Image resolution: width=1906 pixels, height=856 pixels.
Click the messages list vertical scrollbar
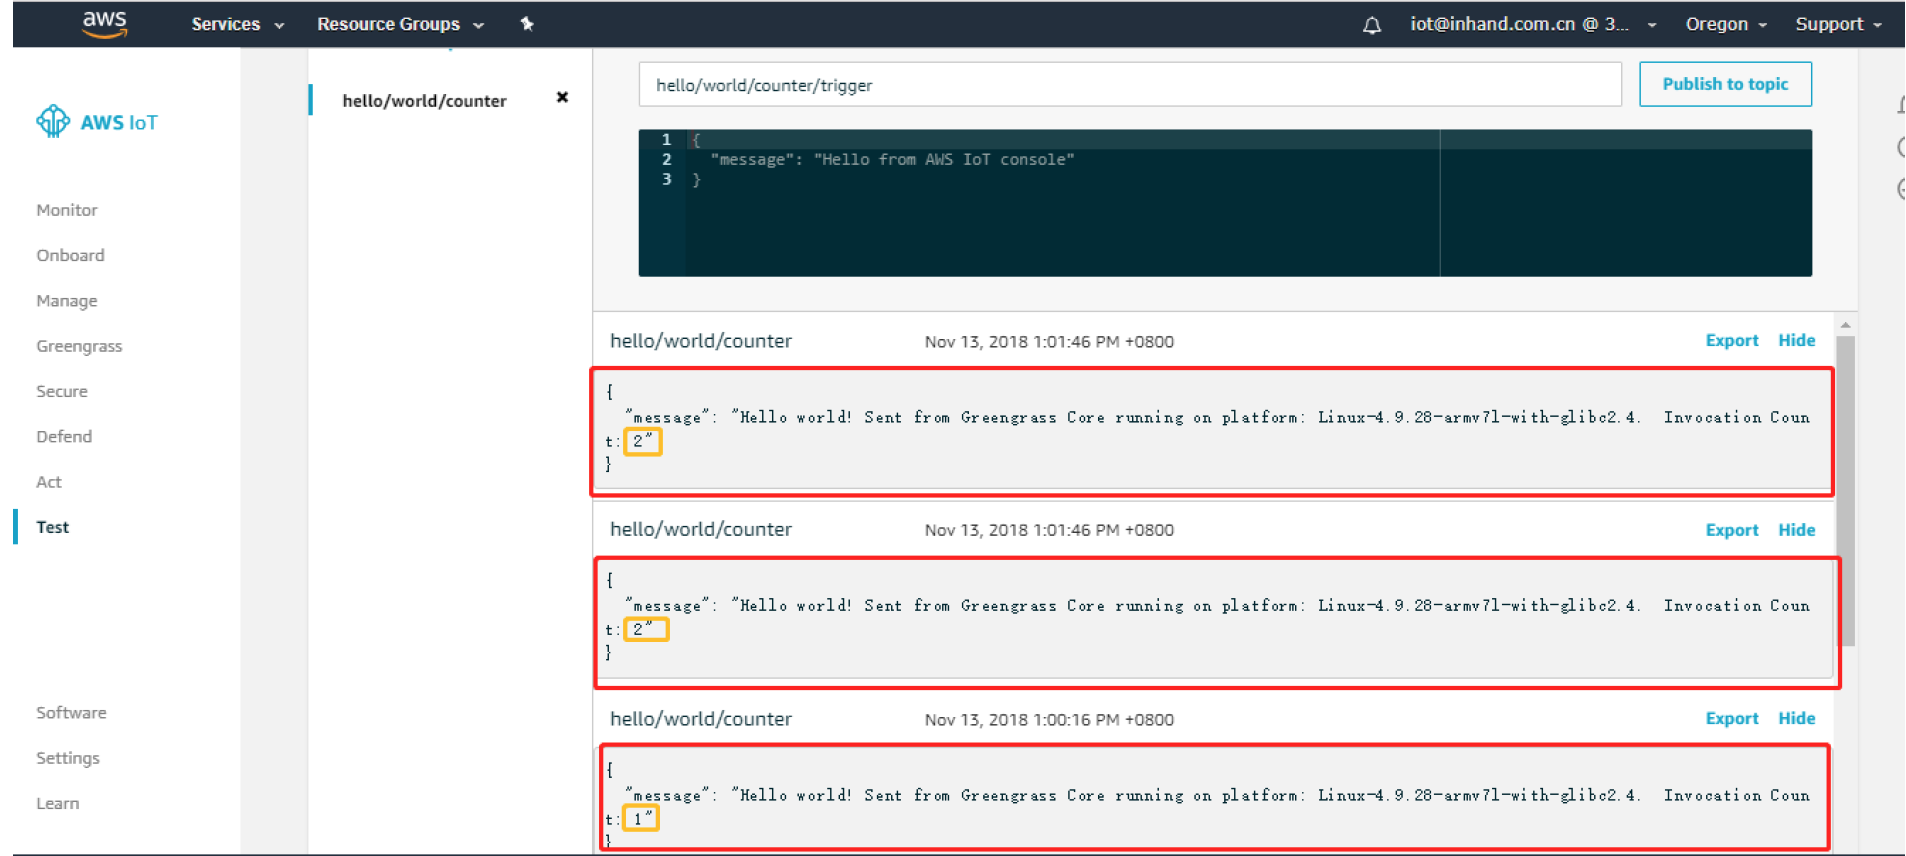pyautogui.click(x=1845, y=490)
